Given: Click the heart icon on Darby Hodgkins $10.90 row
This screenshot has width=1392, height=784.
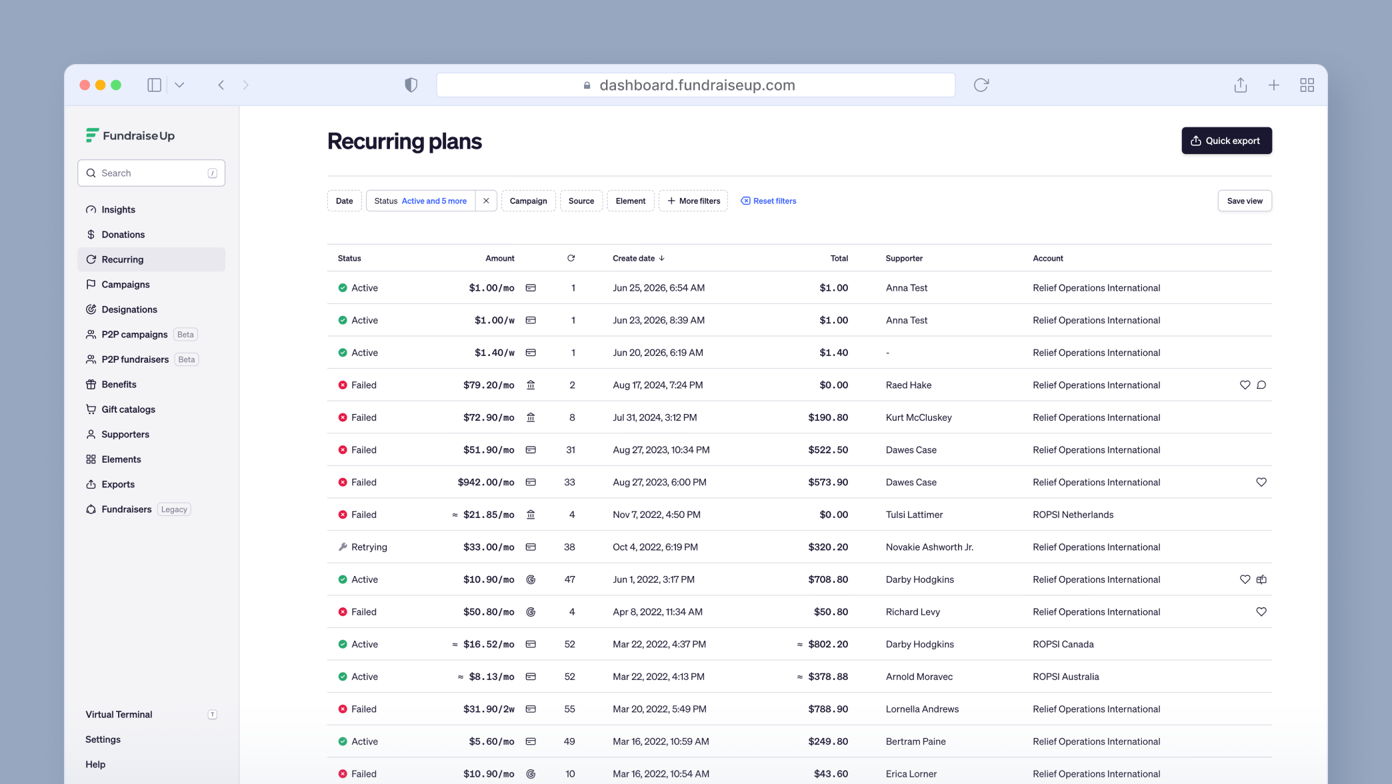Looking at the screenshot, I should tap(1245, 579).
